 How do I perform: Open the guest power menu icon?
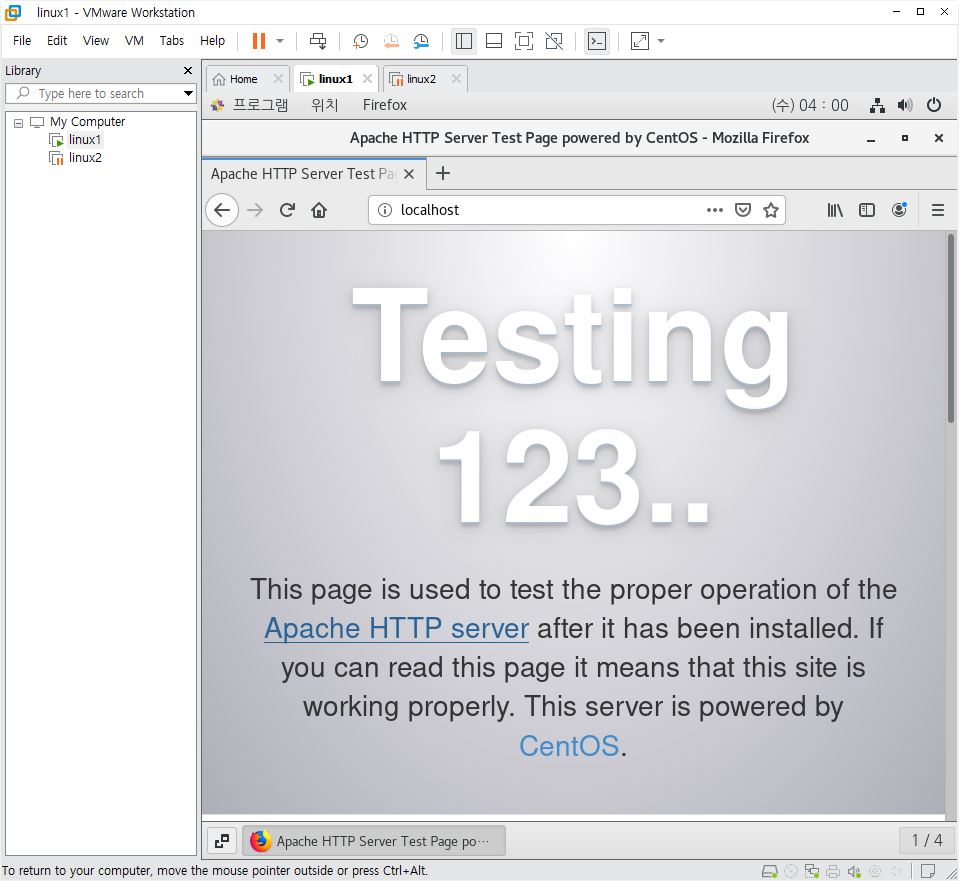click(x=934, y=105)
